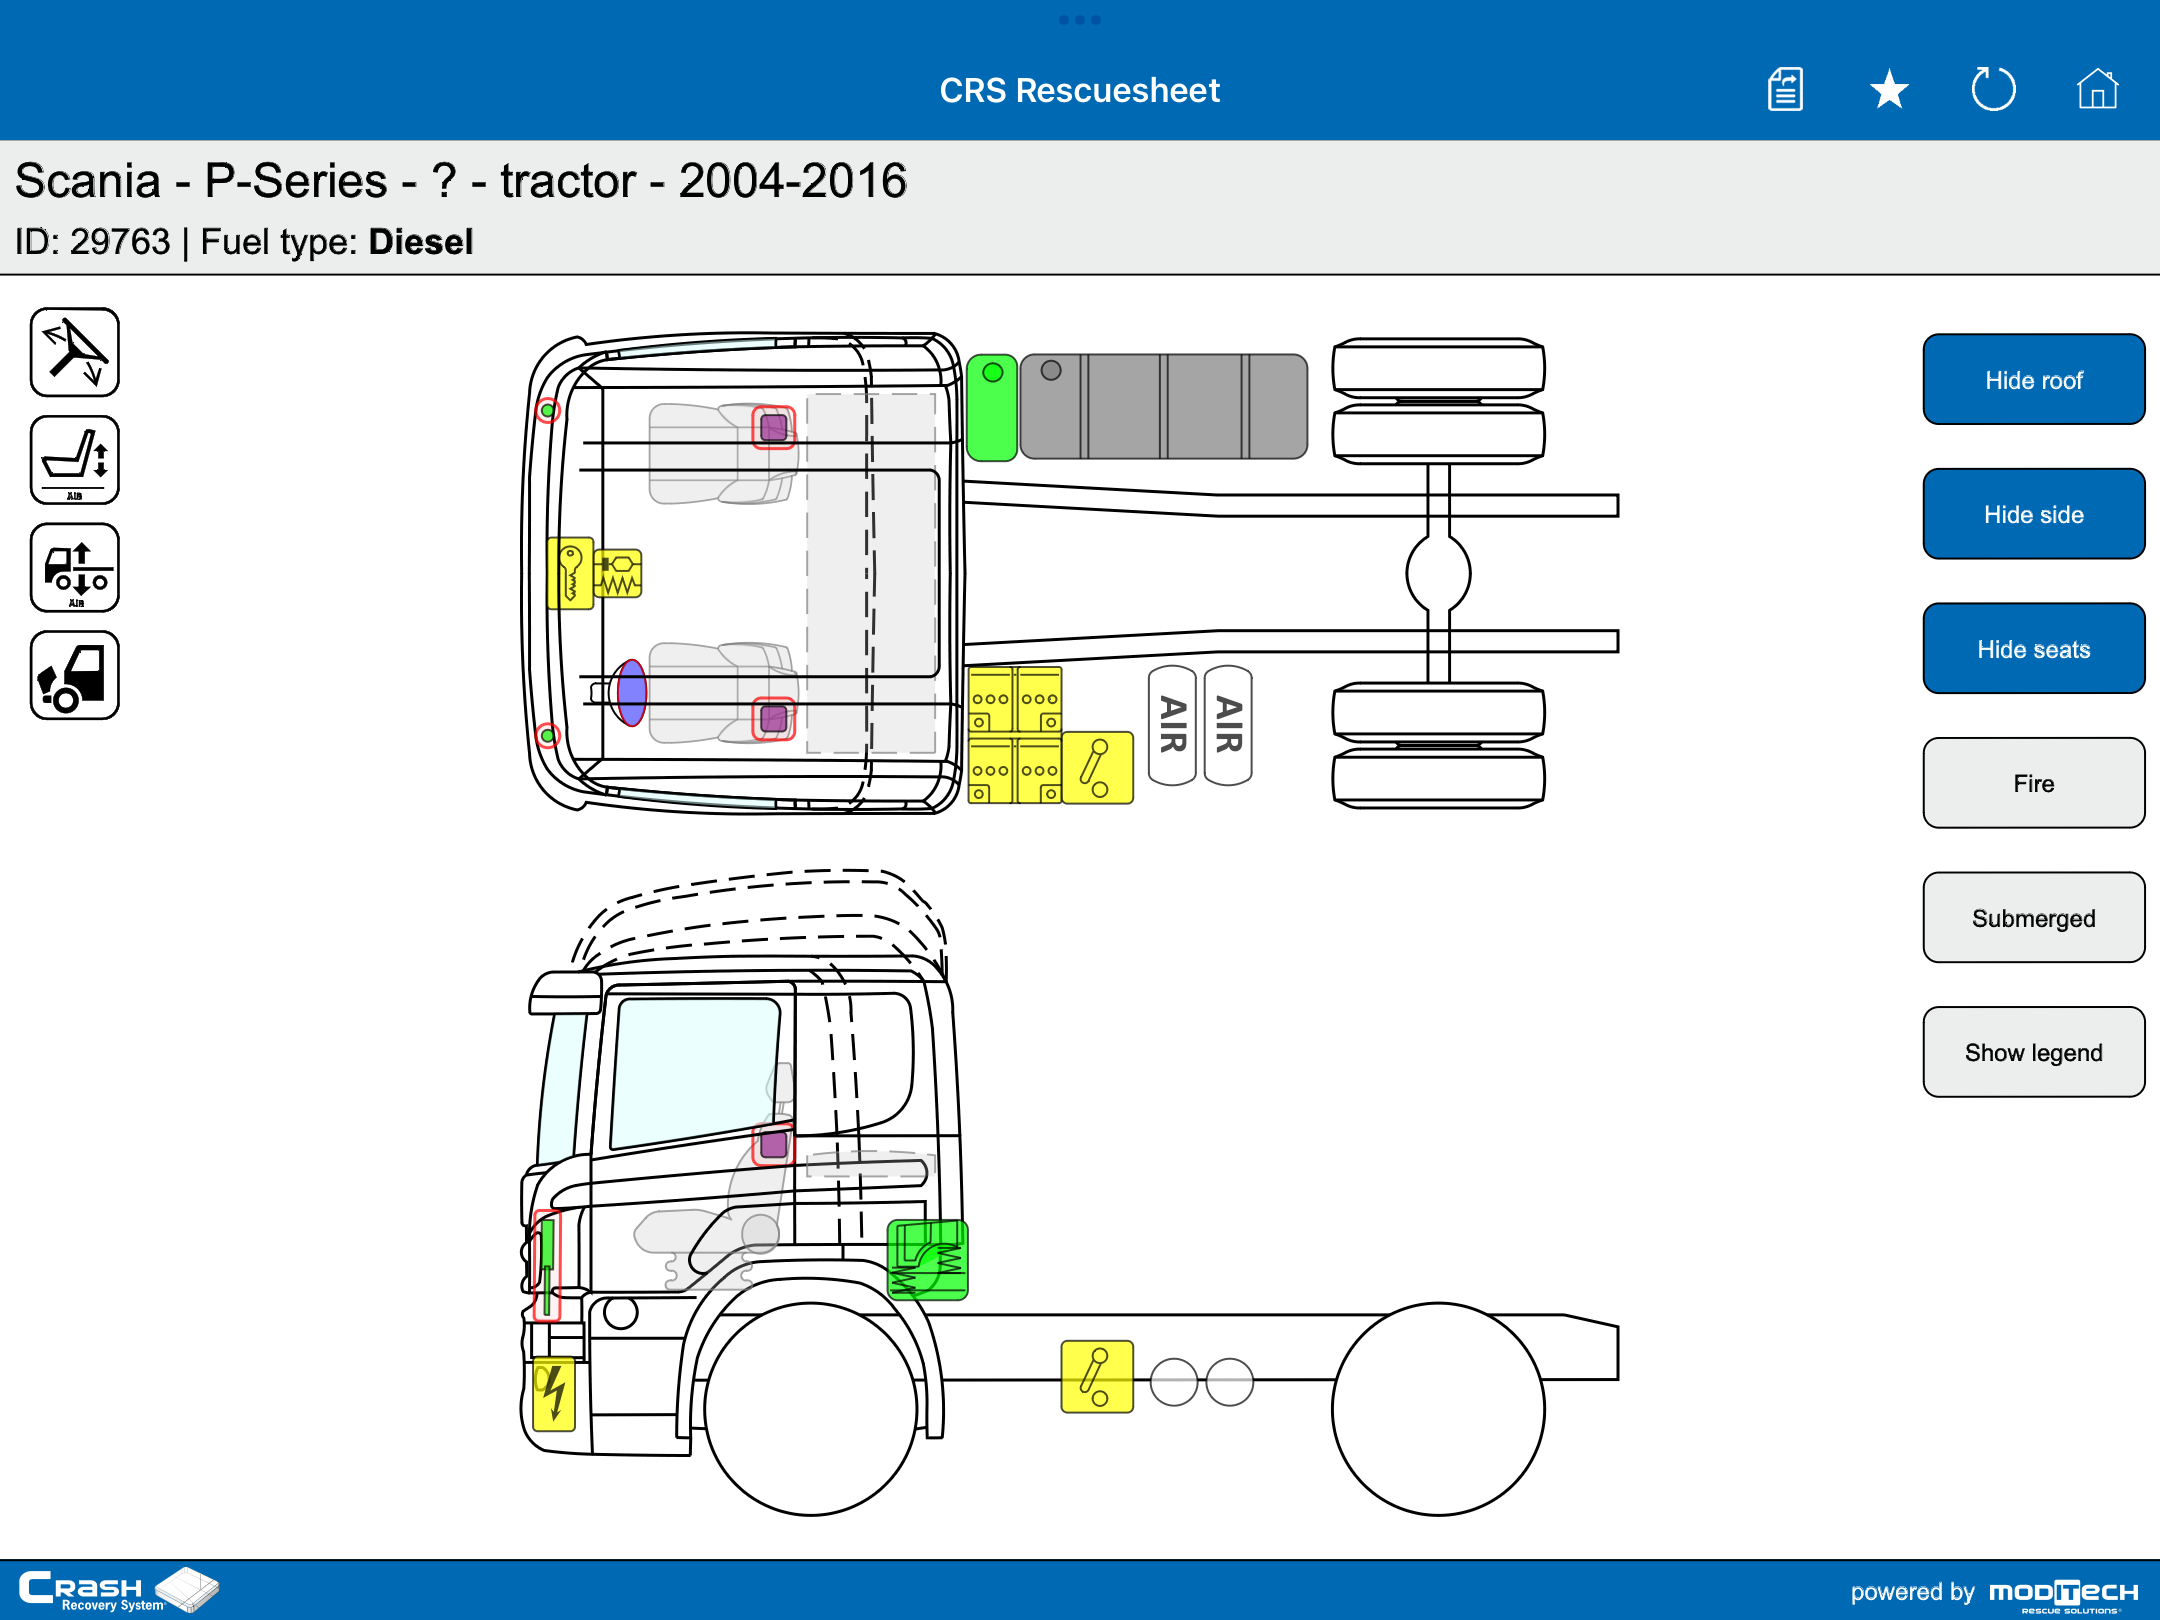
Task: Click the air seat adjustment icon
Action: 75,460
